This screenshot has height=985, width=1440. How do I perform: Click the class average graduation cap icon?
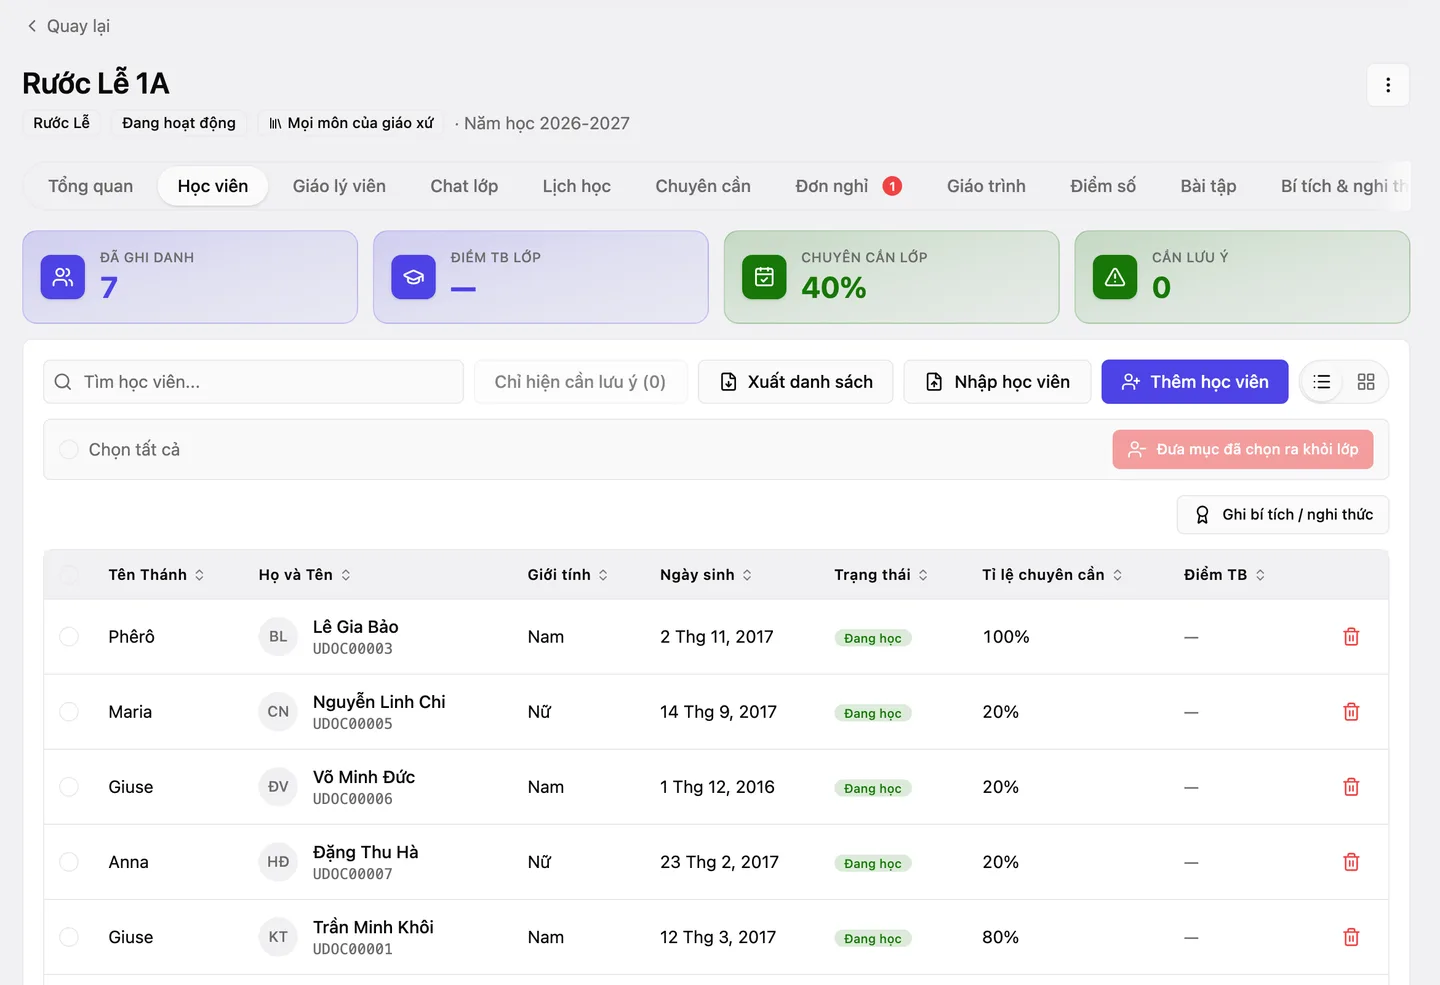[413, 277]
